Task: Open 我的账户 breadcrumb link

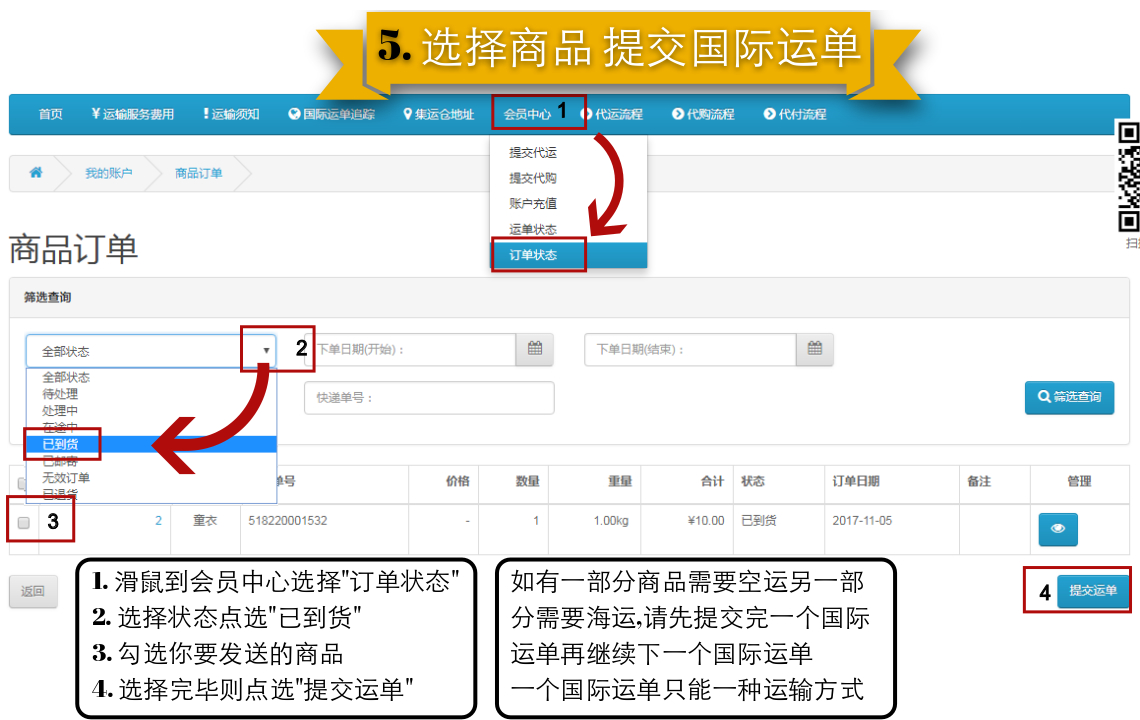Action: 108,173
